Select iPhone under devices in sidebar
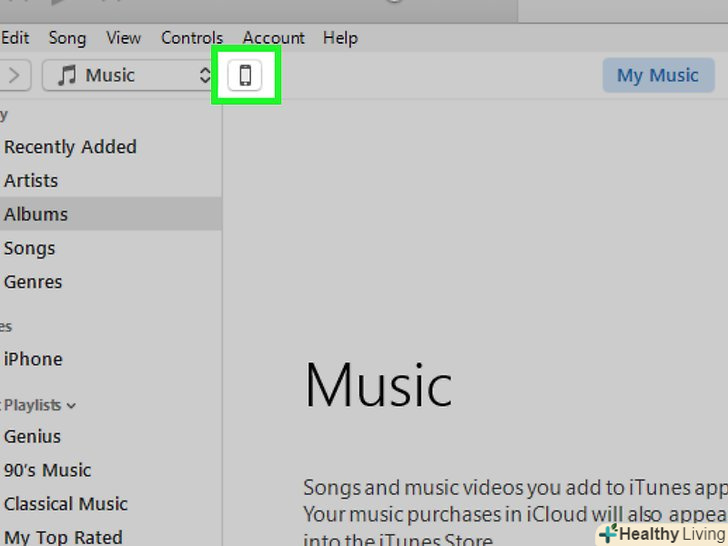This screenshot has width=728, height=546. tap(33, 359)
